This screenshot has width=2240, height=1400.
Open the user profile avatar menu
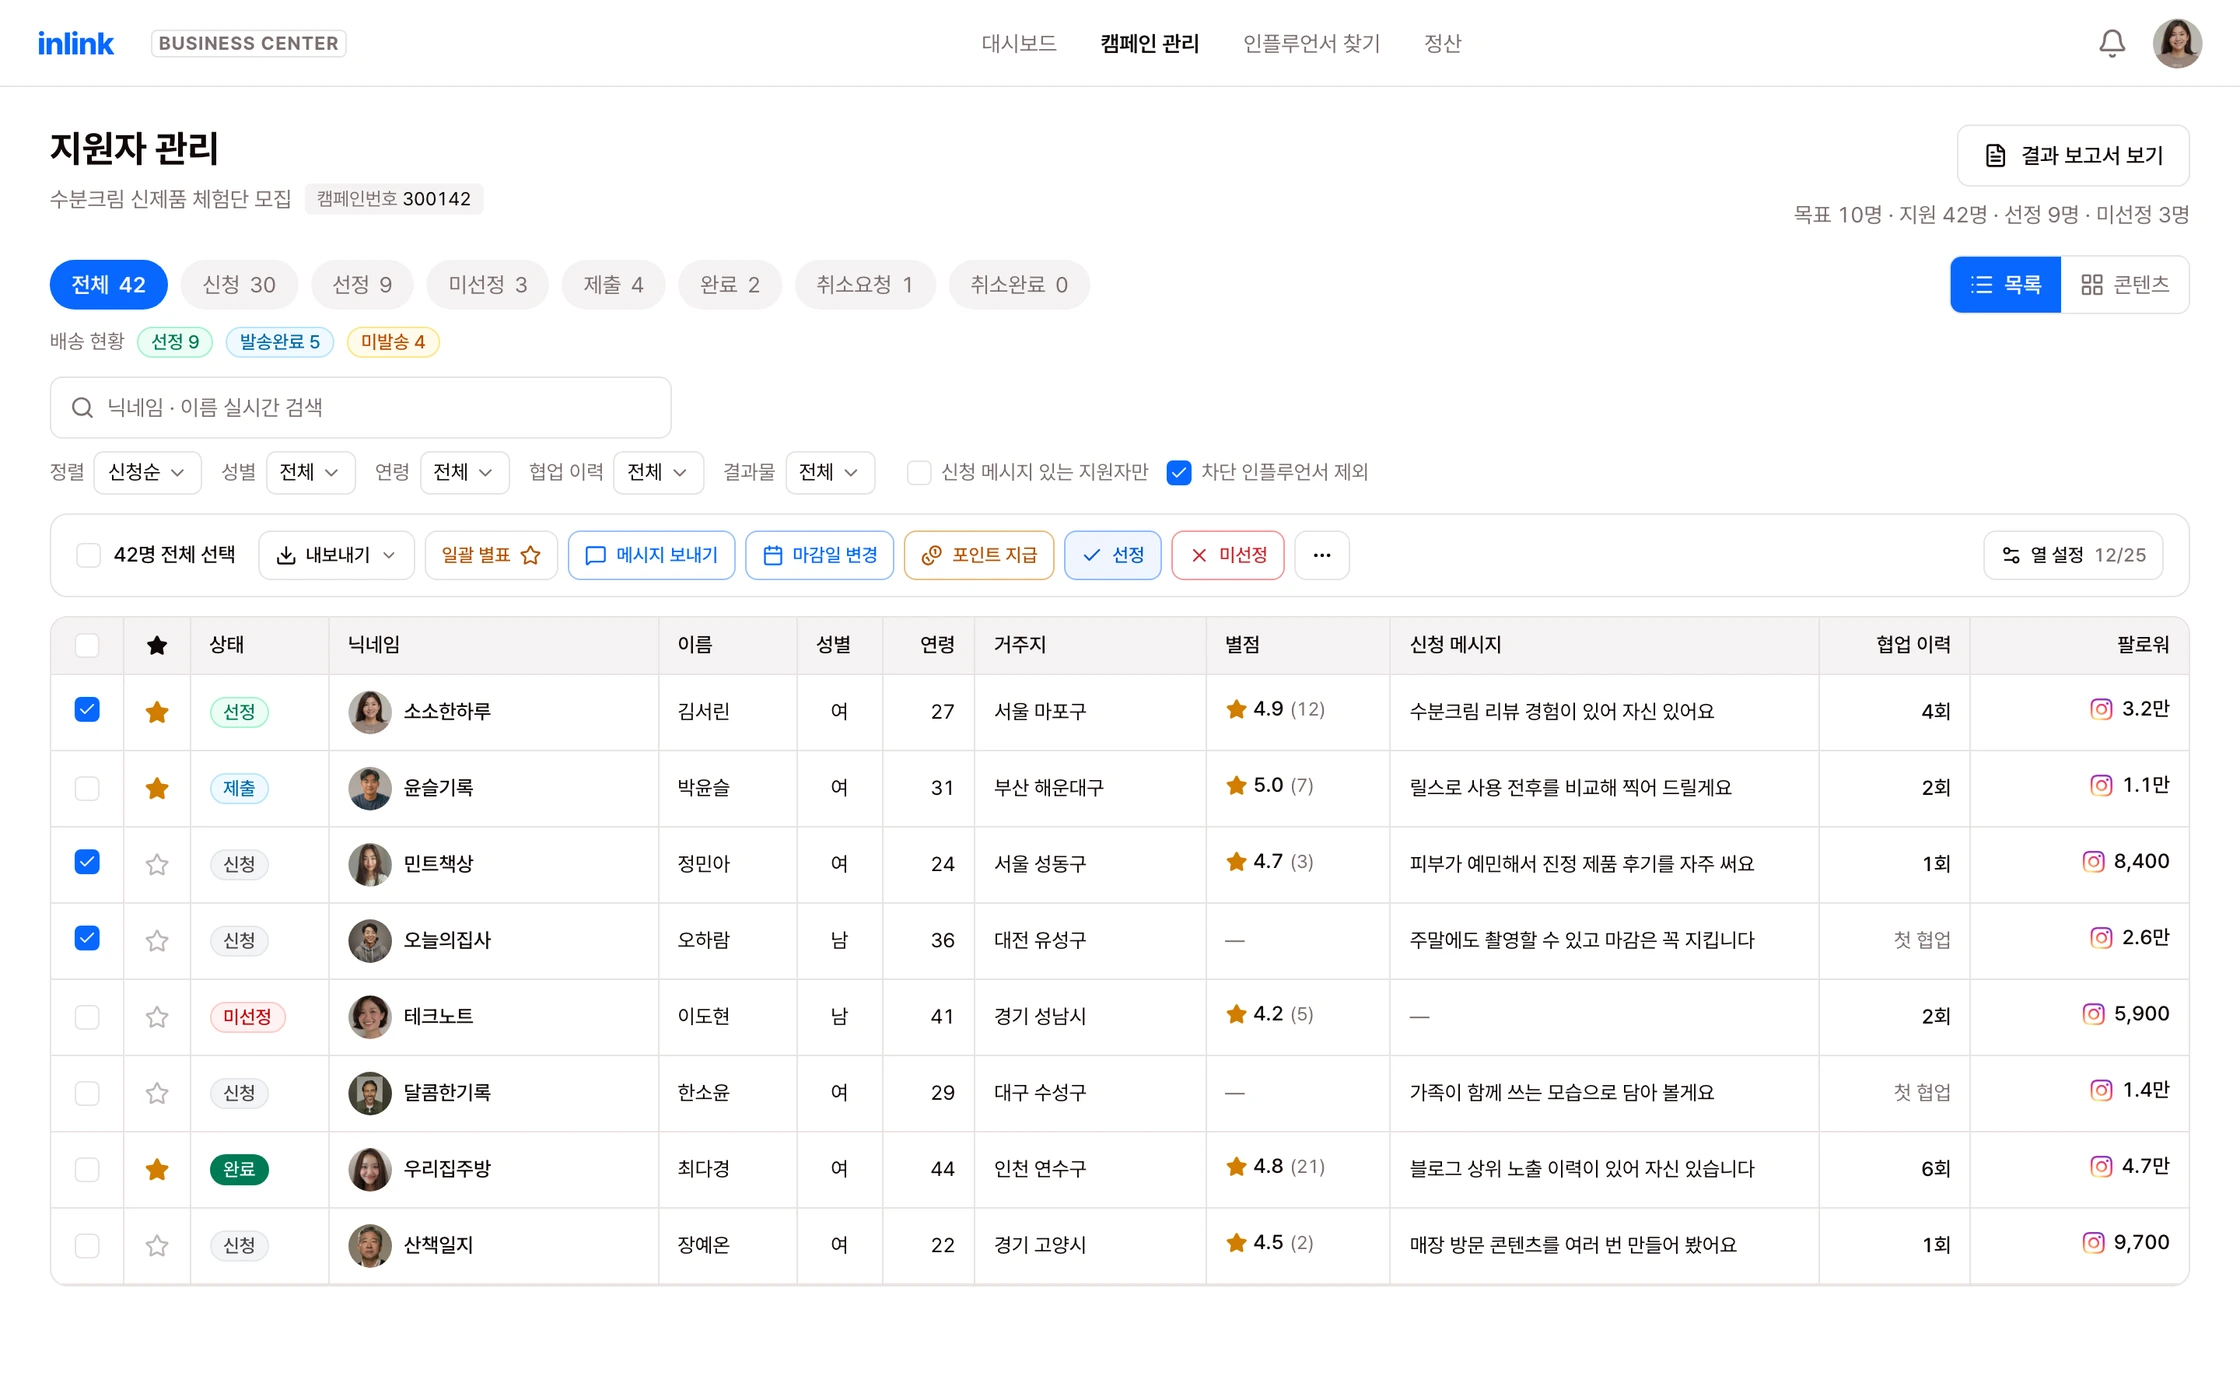coord(2177,43)
